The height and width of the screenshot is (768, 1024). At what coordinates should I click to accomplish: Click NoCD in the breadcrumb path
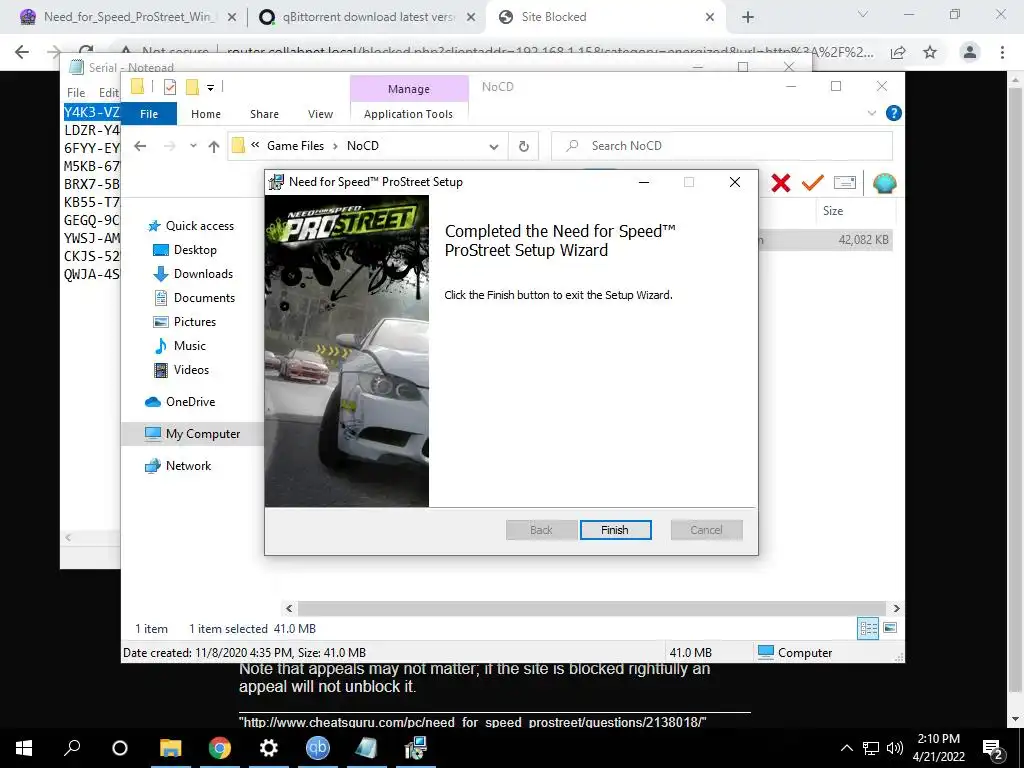click(362, 146)
